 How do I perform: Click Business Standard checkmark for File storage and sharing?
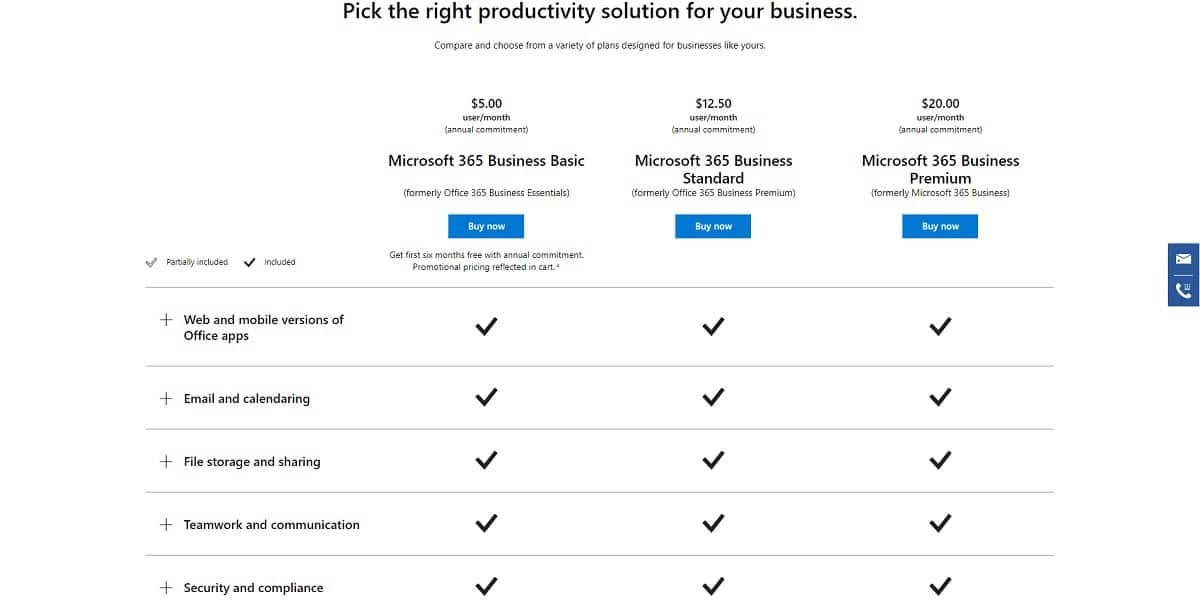point(713,460)
